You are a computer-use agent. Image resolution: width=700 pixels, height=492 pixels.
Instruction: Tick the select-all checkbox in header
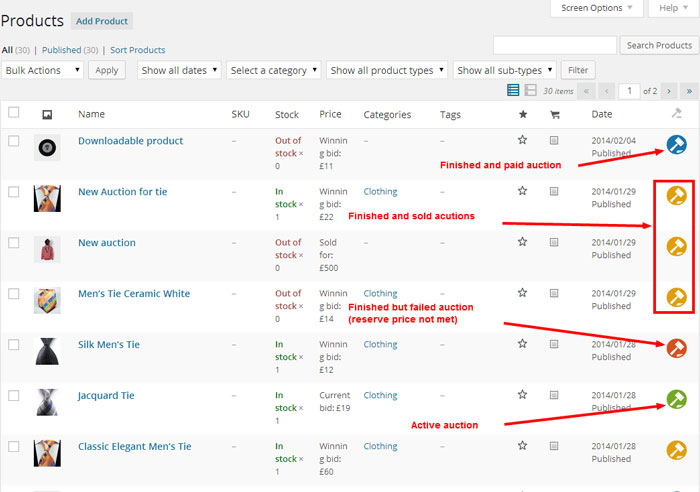(x=14, y=114)
